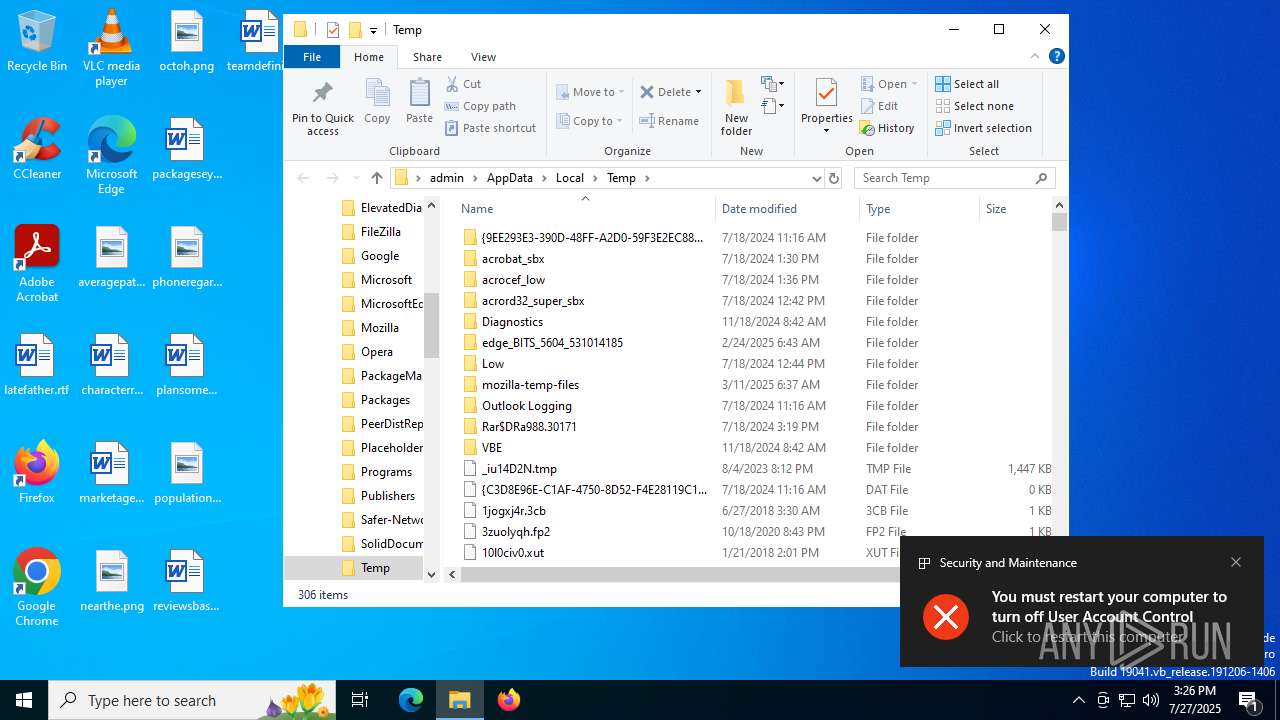This screenshot has width=1280, height=720.
Task: Open Explorer Help question mark icon
Action: [x=1056, y=57]
